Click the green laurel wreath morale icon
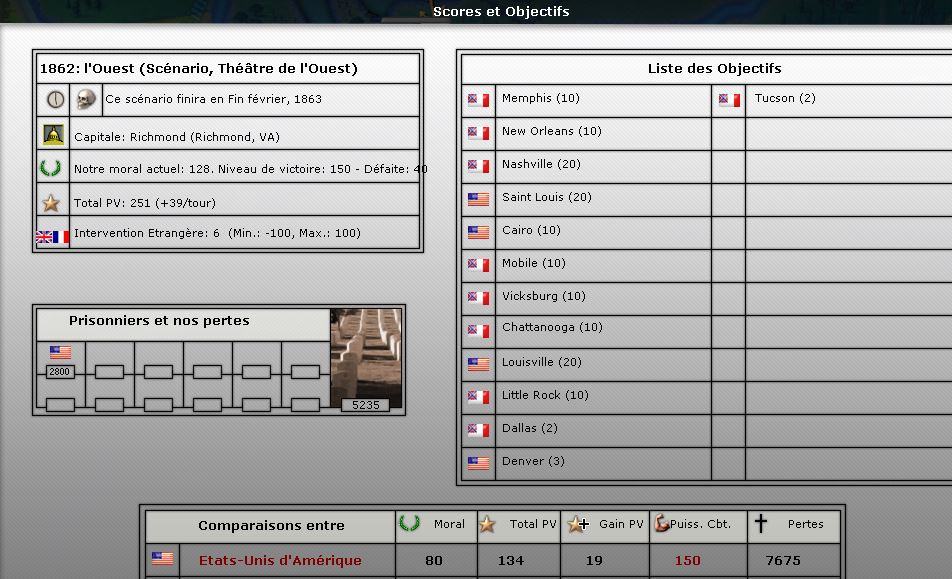The image size is (952, 579). [50, 168]
